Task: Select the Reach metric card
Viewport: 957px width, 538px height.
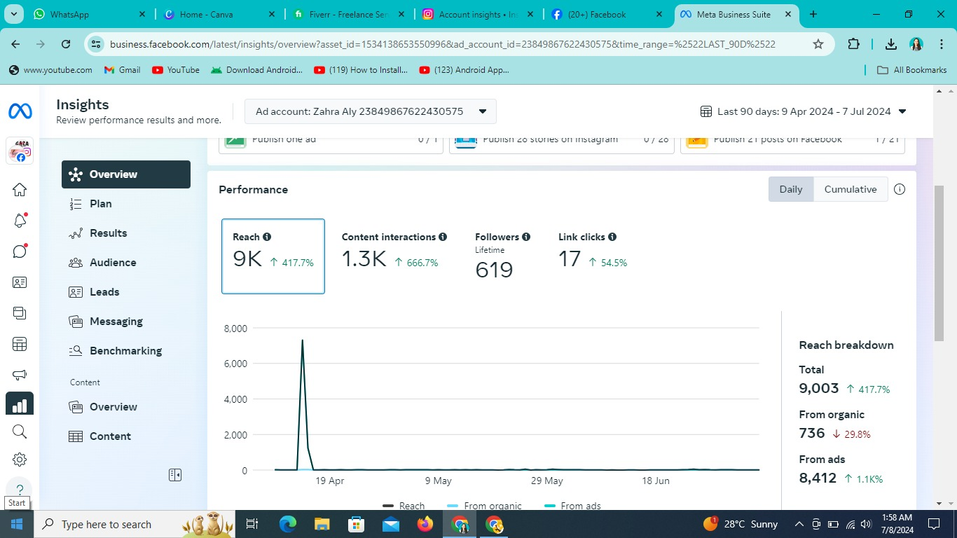Action: [273, 256]
